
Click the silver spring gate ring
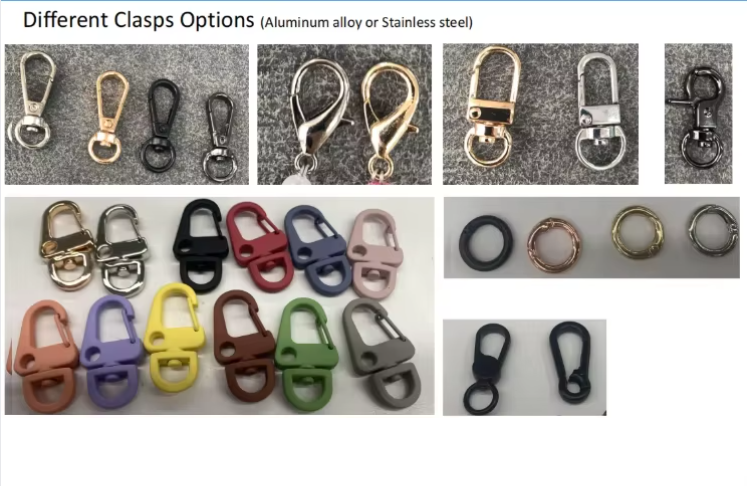pyautogui.click(x=713, y=231)
